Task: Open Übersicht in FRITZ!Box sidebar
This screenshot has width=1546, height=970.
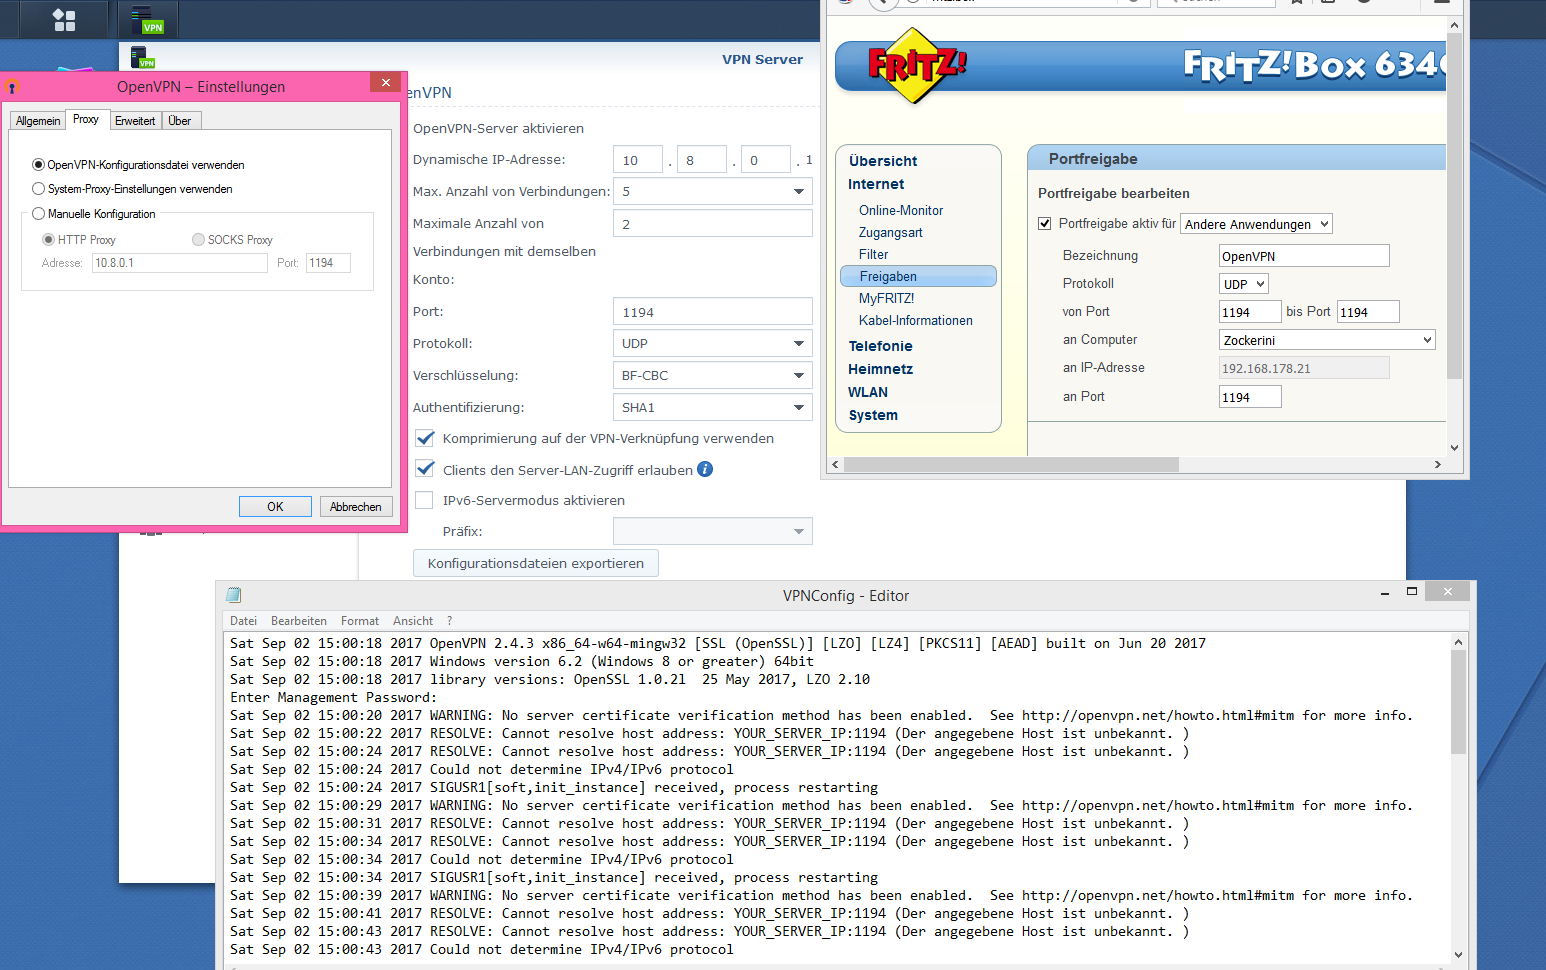Action: (x=883, y=161)
